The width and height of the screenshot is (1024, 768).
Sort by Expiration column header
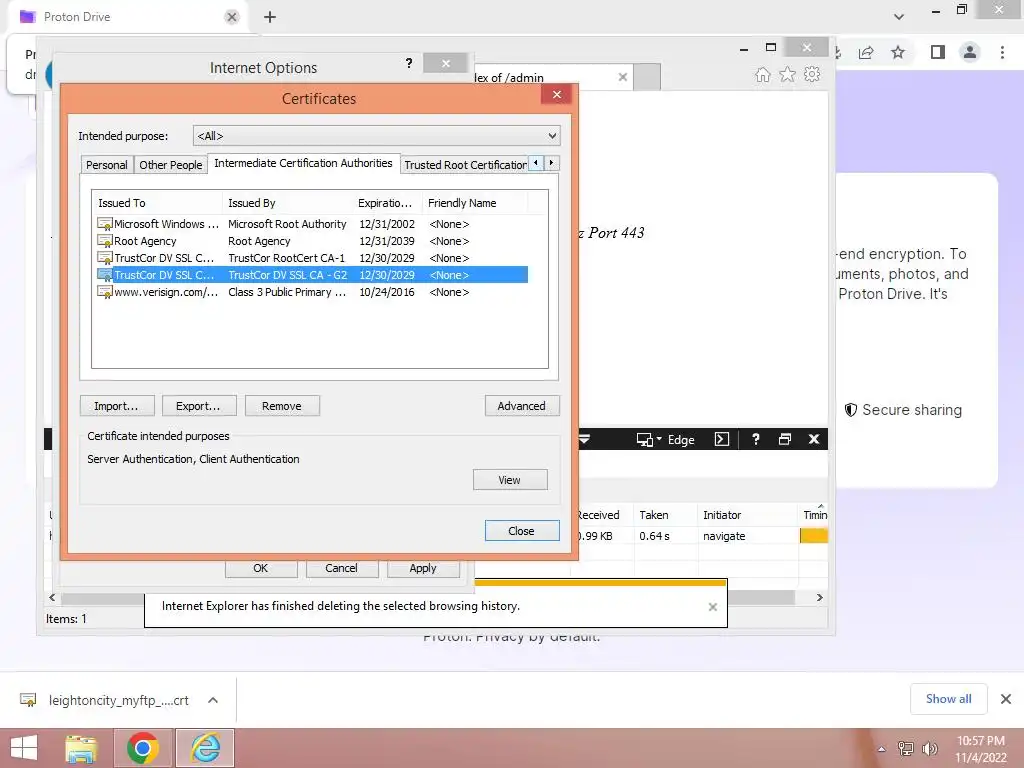click(387, 203)
